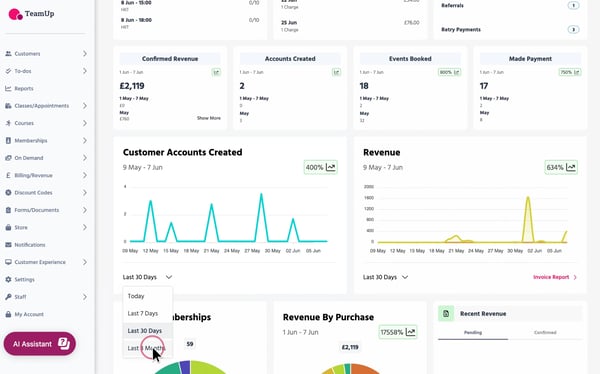The height and width of the screenshot is (374, 600).
Task: Click the Notifications envelope icon
Action: (8, 245)
